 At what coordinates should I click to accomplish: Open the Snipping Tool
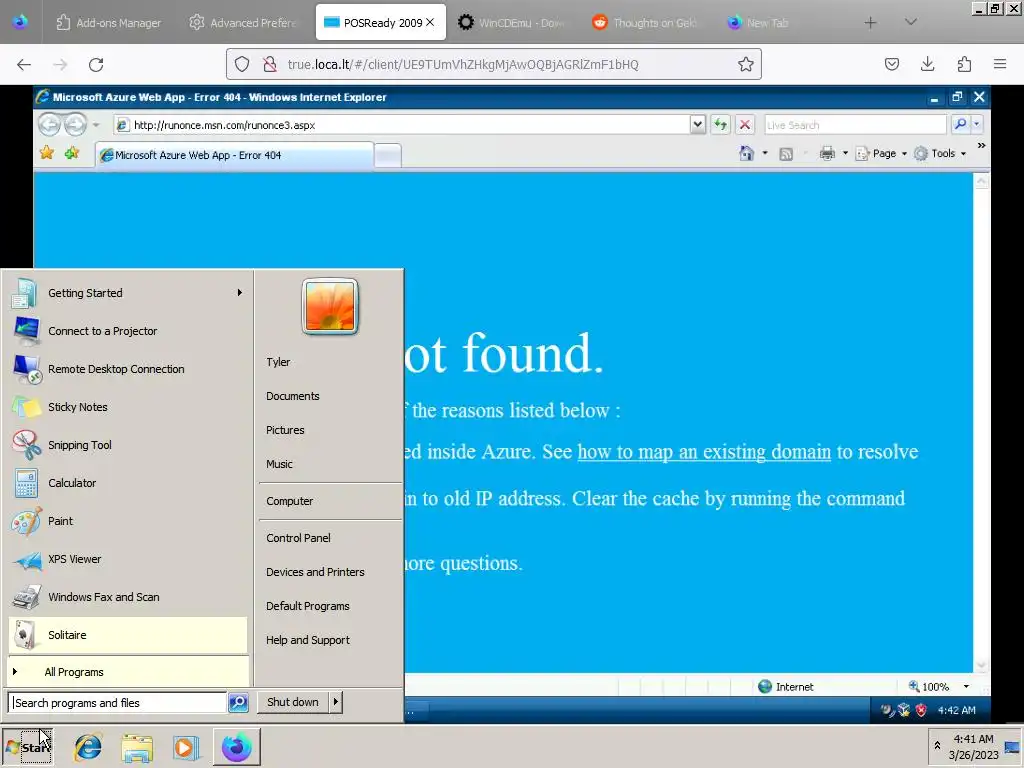pos(128,445)
